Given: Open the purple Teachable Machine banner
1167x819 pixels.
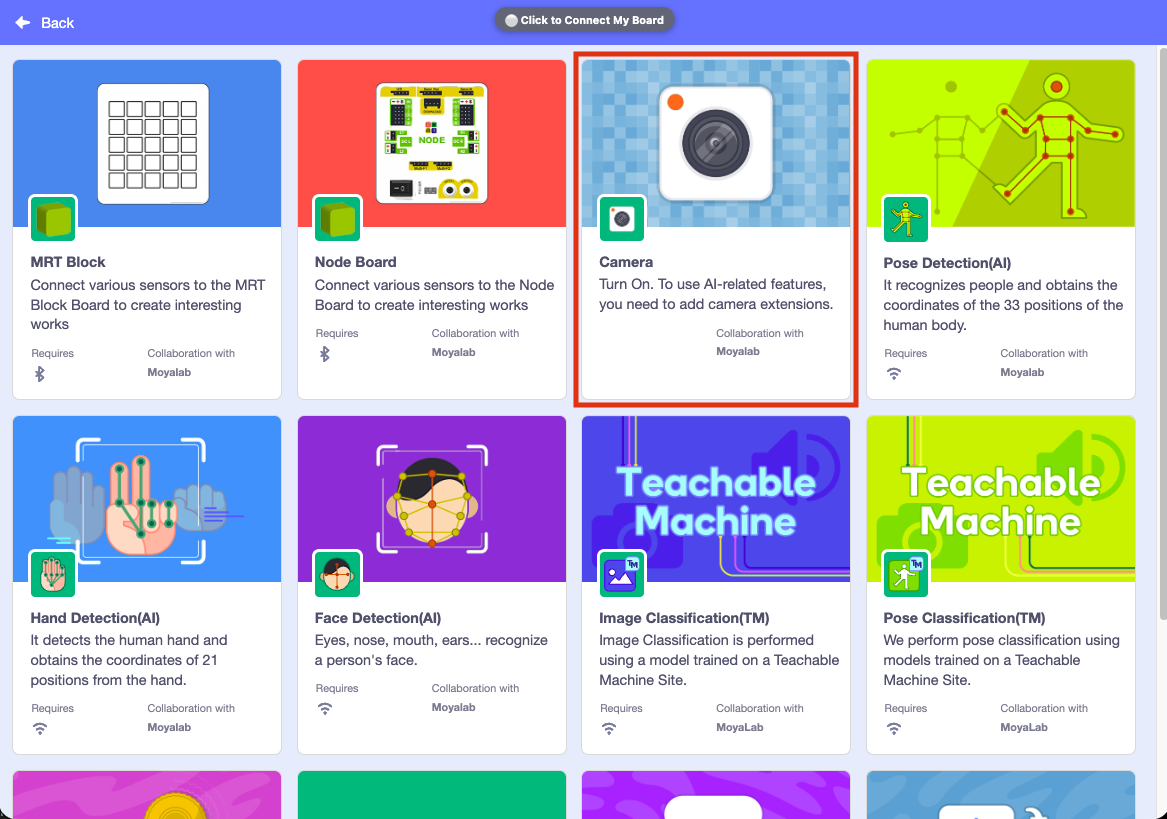Looking at the screenshot, I should 716,499.
